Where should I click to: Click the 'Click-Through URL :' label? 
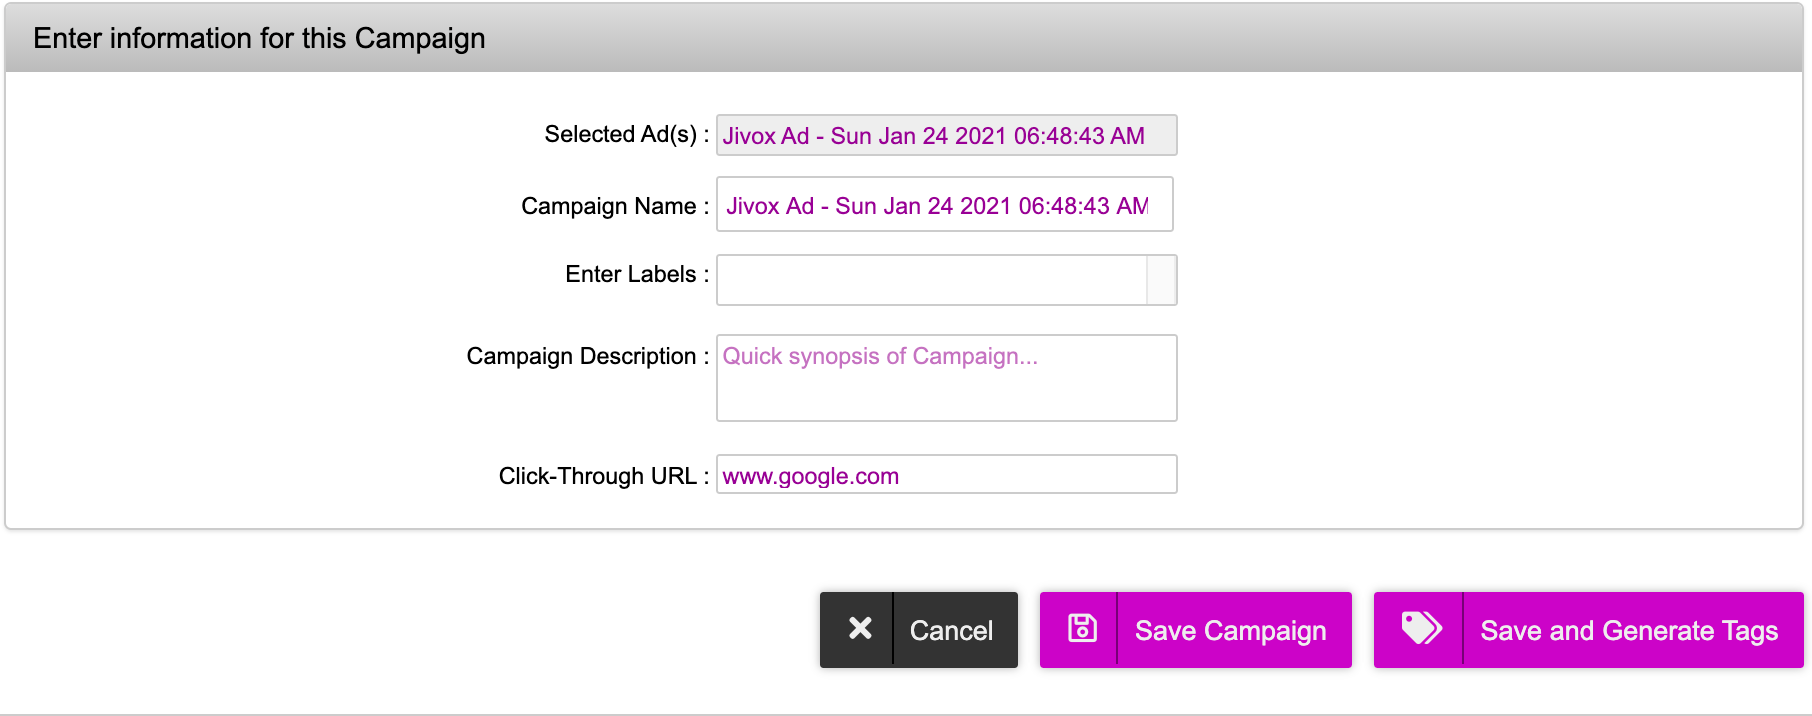(x=604, y=476)
